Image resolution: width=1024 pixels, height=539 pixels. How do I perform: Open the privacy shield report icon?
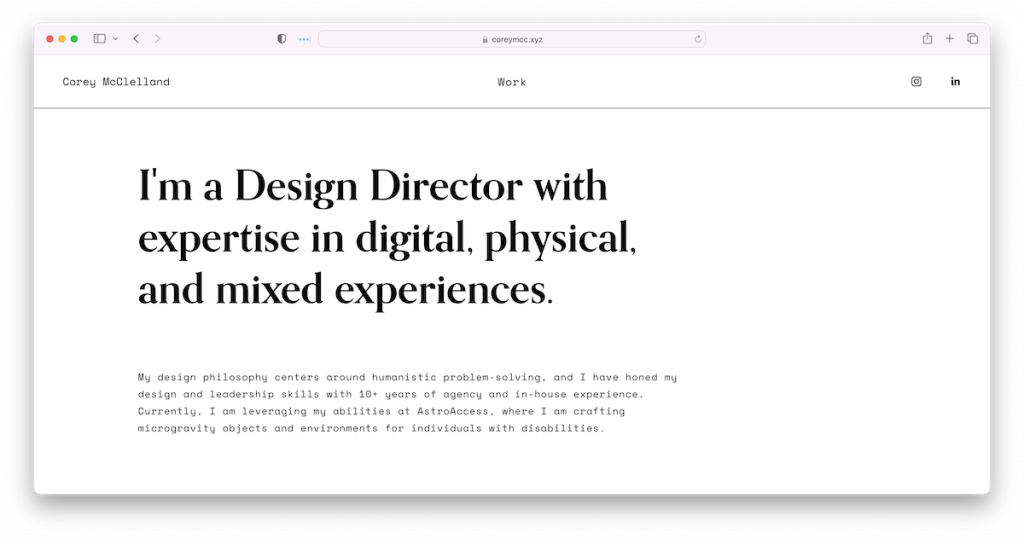281,39
